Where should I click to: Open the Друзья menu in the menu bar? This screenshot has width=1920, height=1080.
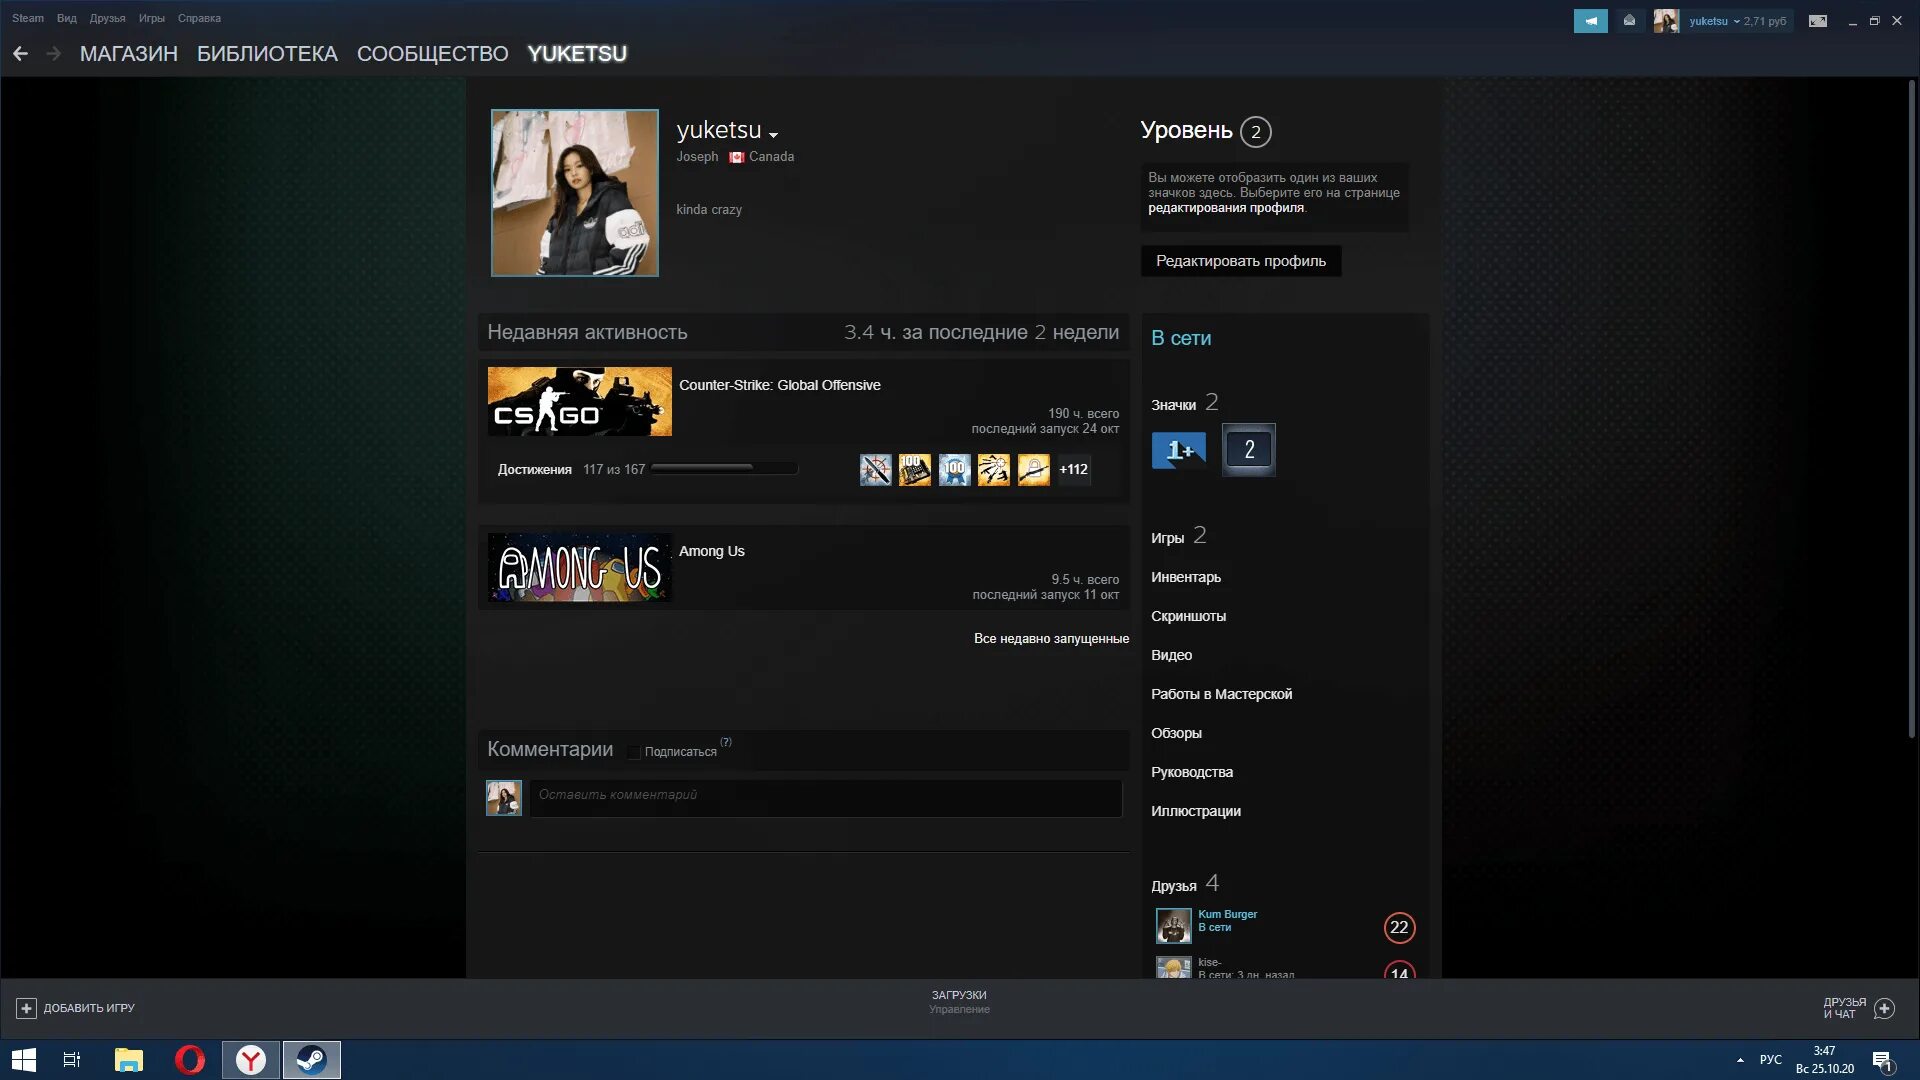point(107,18)
